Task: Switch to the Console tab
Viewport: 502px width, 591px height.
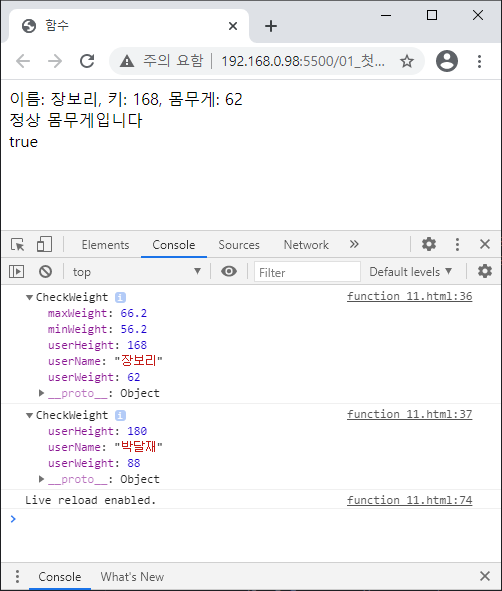Action: (x=174, y=245)
